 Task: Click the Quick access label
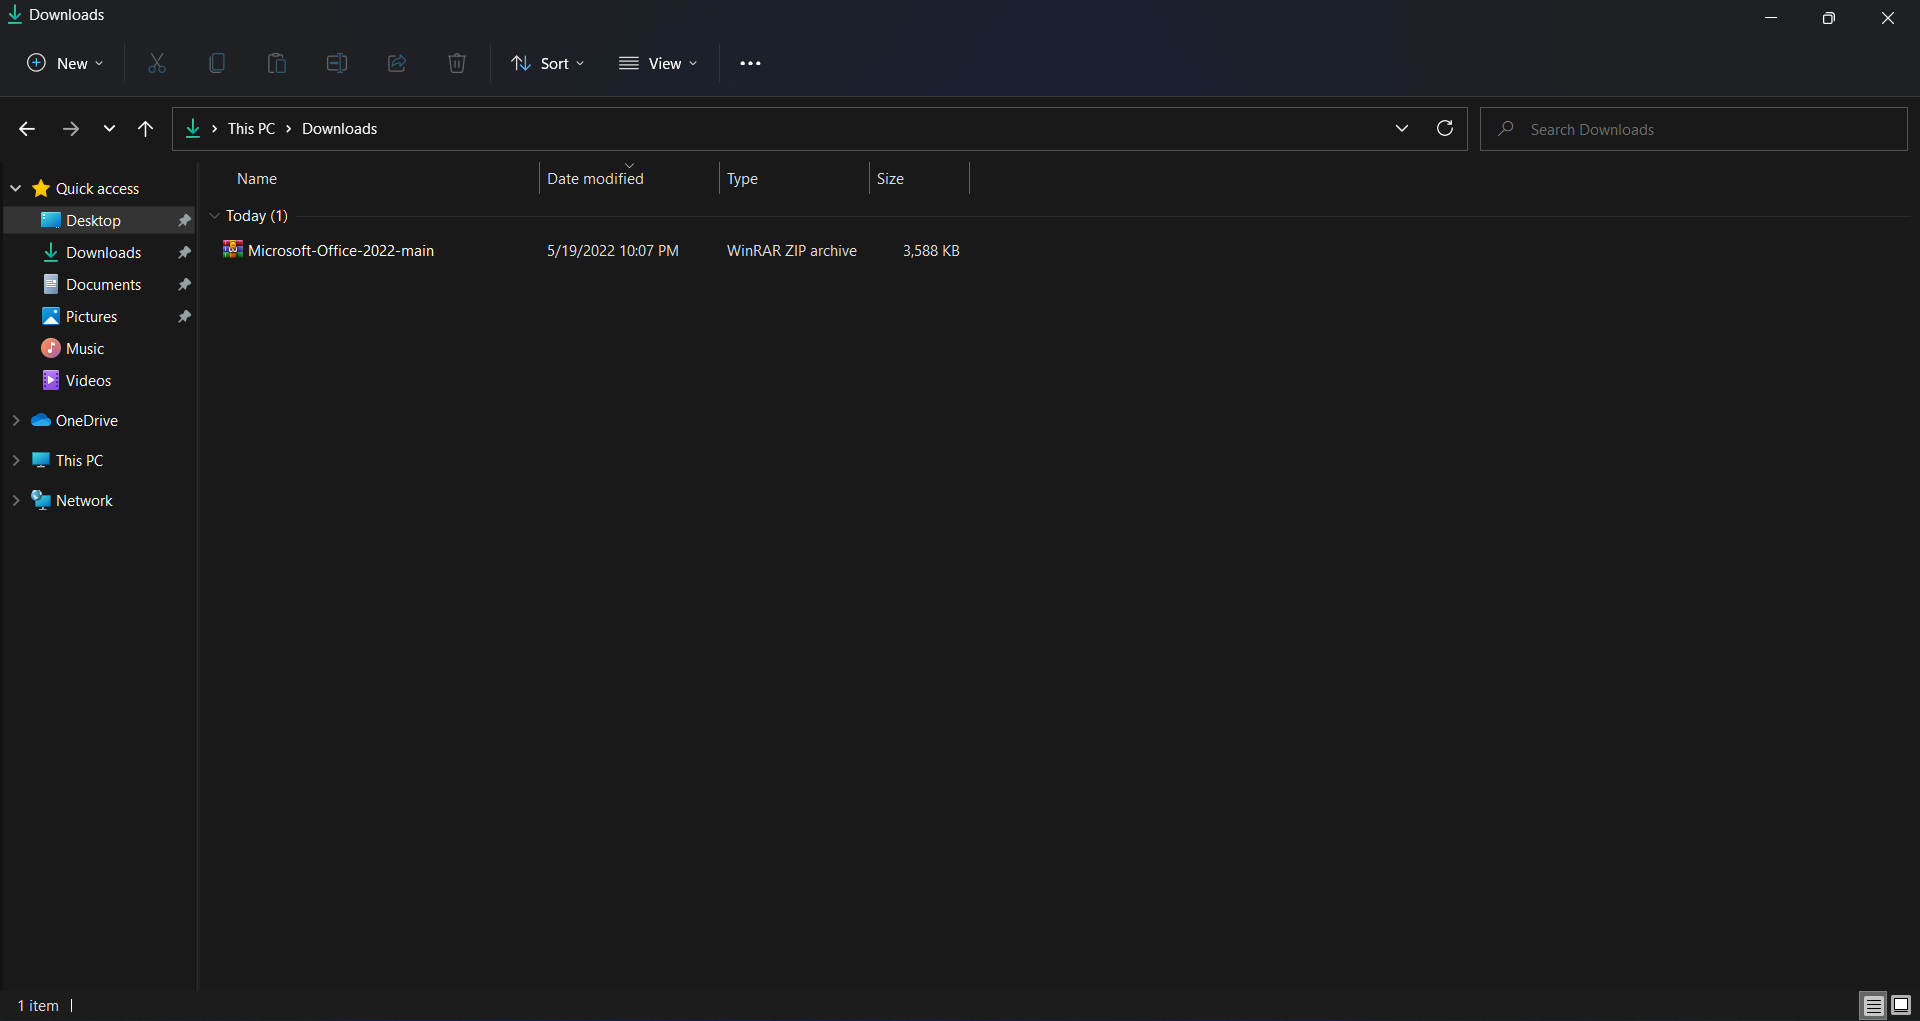97,188
